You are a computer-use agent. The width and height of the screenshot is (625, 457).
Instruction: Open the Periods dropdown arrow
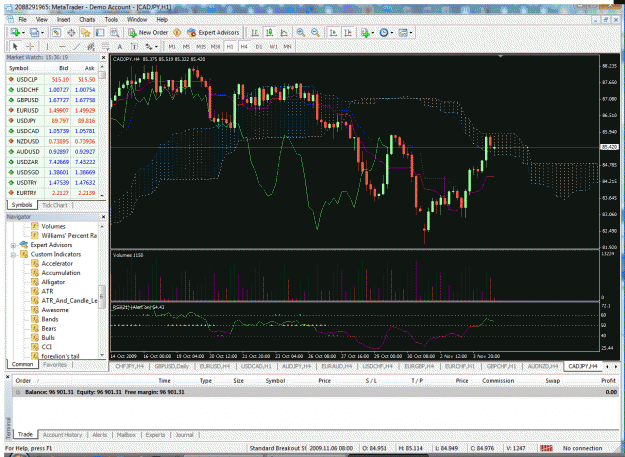pyautogui.click(x=392, y=33)
